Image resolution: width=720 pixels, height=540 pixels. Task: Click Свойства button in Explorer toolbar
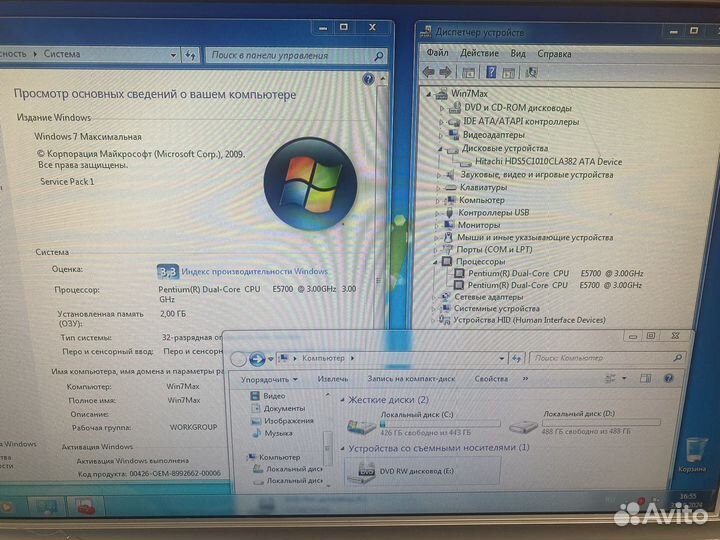tap(491, 379)
